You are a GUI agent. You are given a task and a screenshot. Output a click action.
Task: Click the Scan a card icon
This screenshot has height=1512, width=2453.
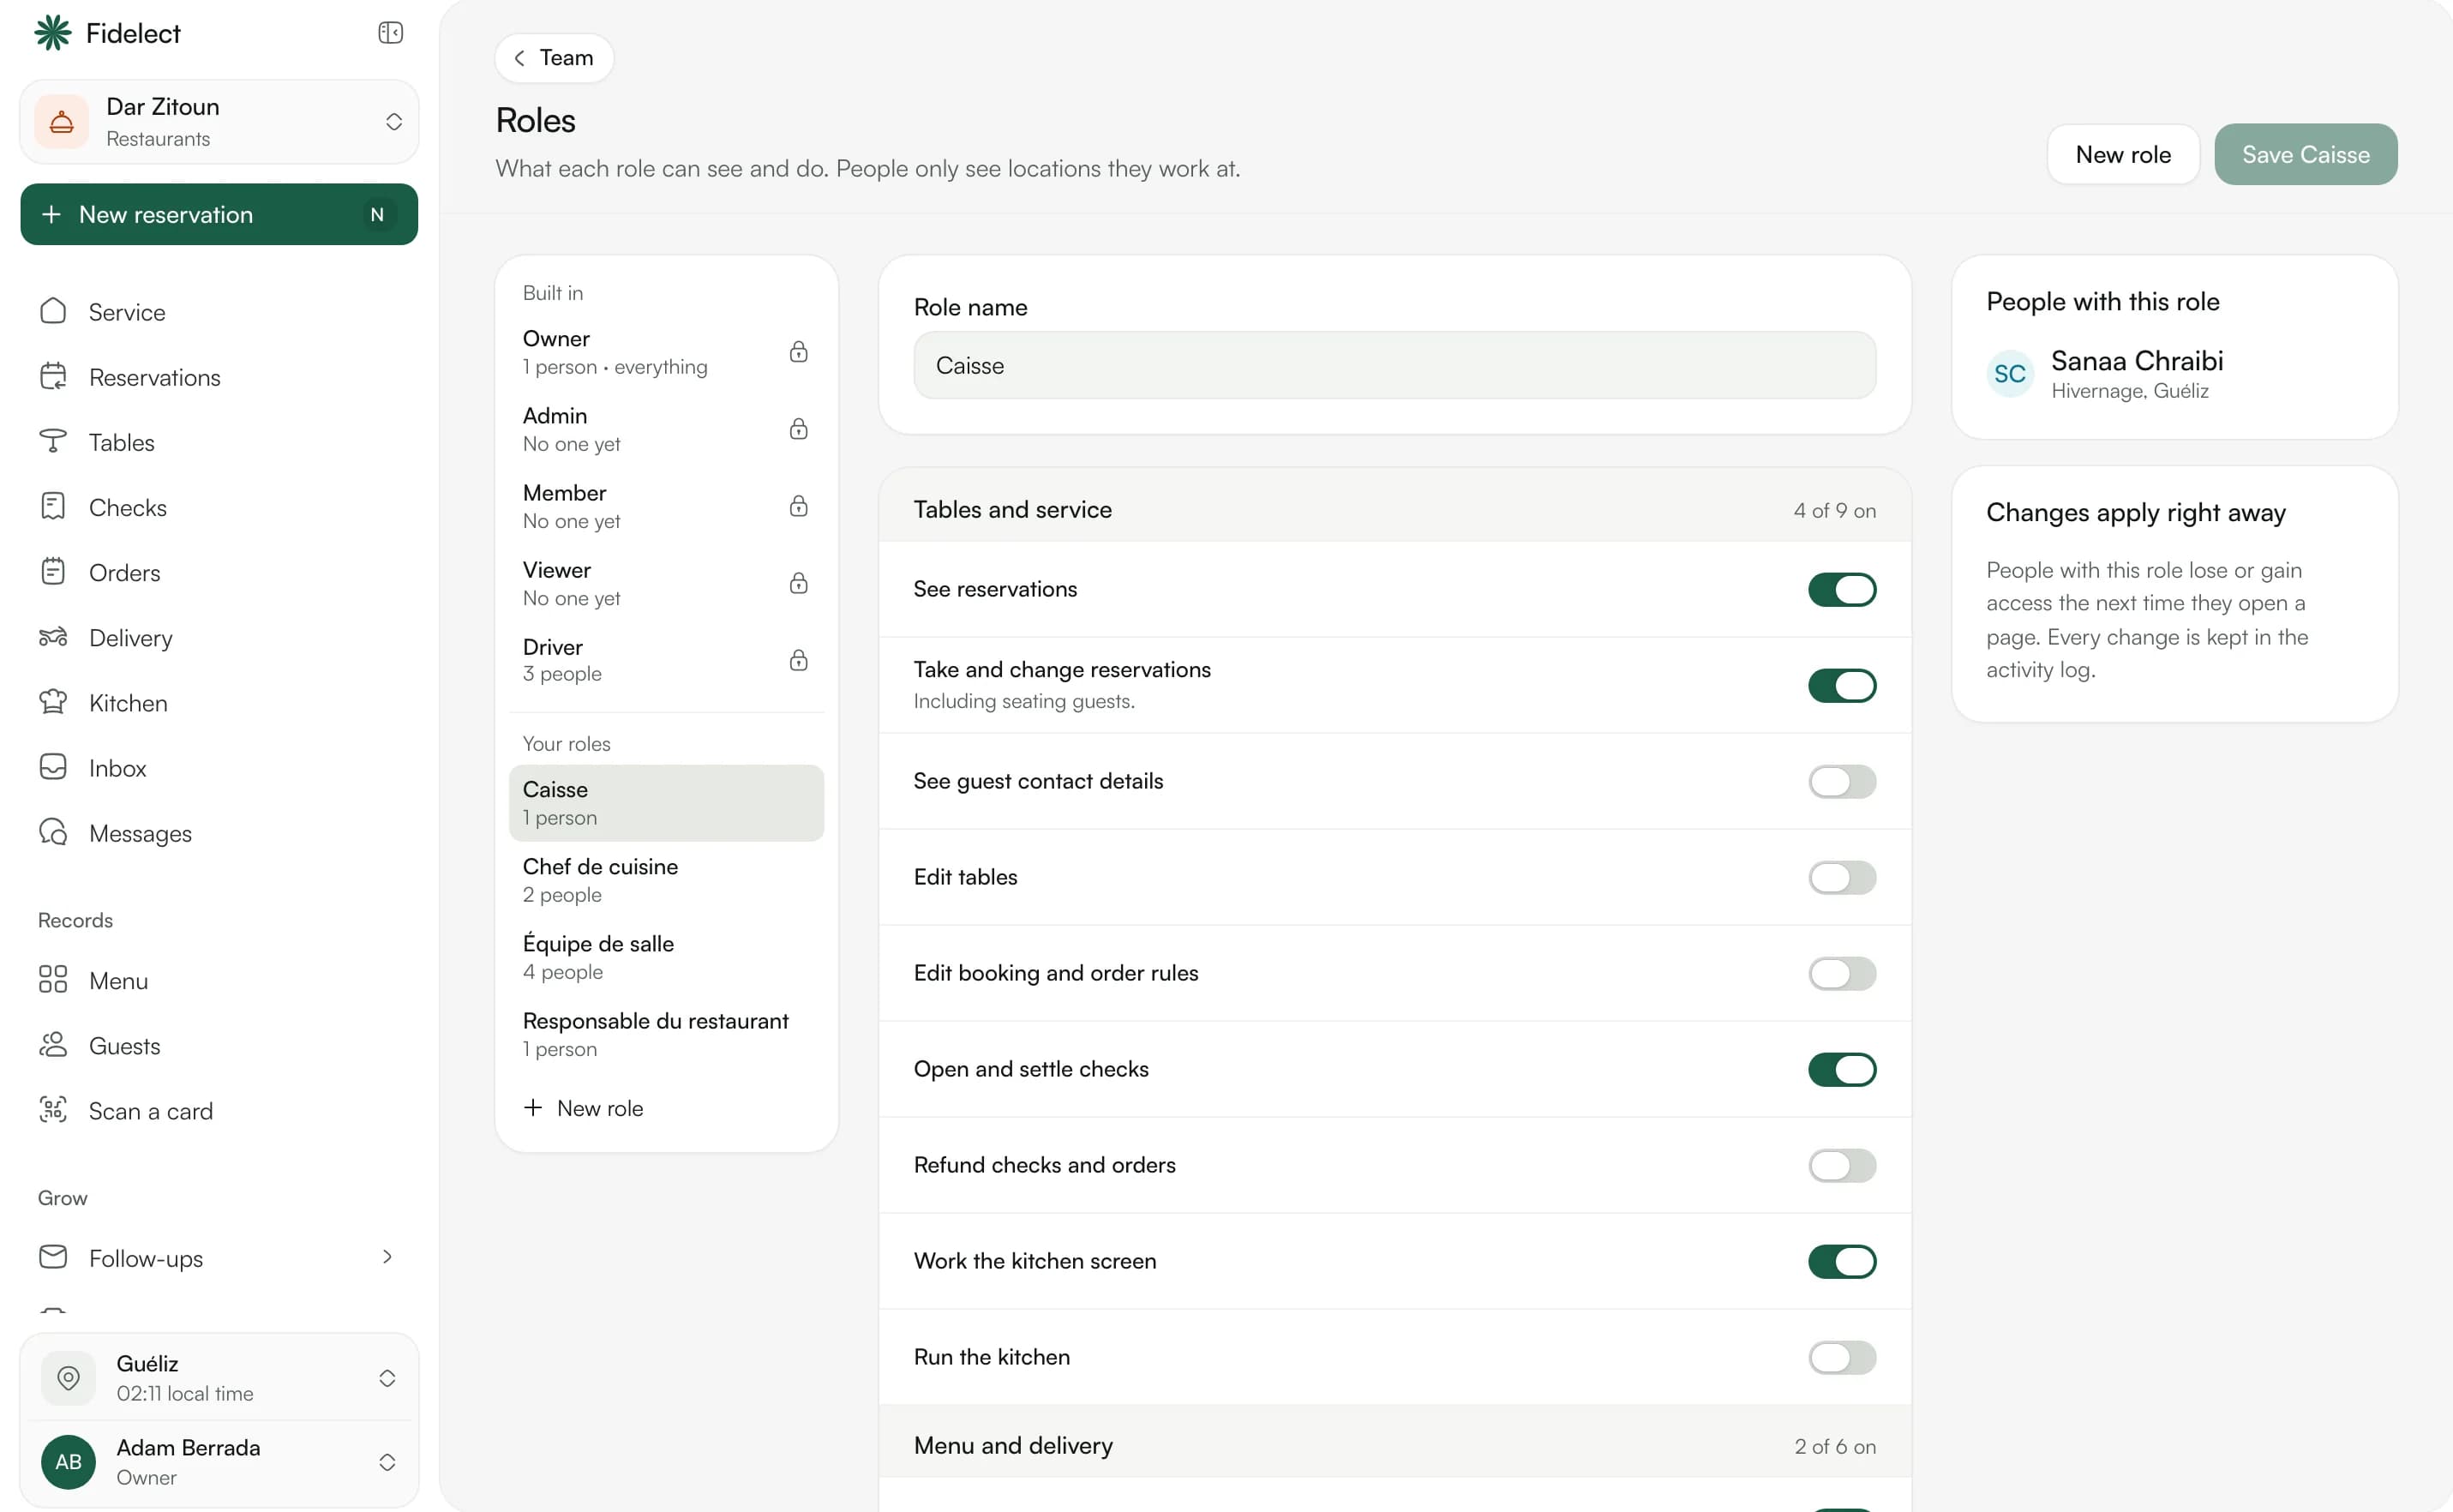[53, 1110]
